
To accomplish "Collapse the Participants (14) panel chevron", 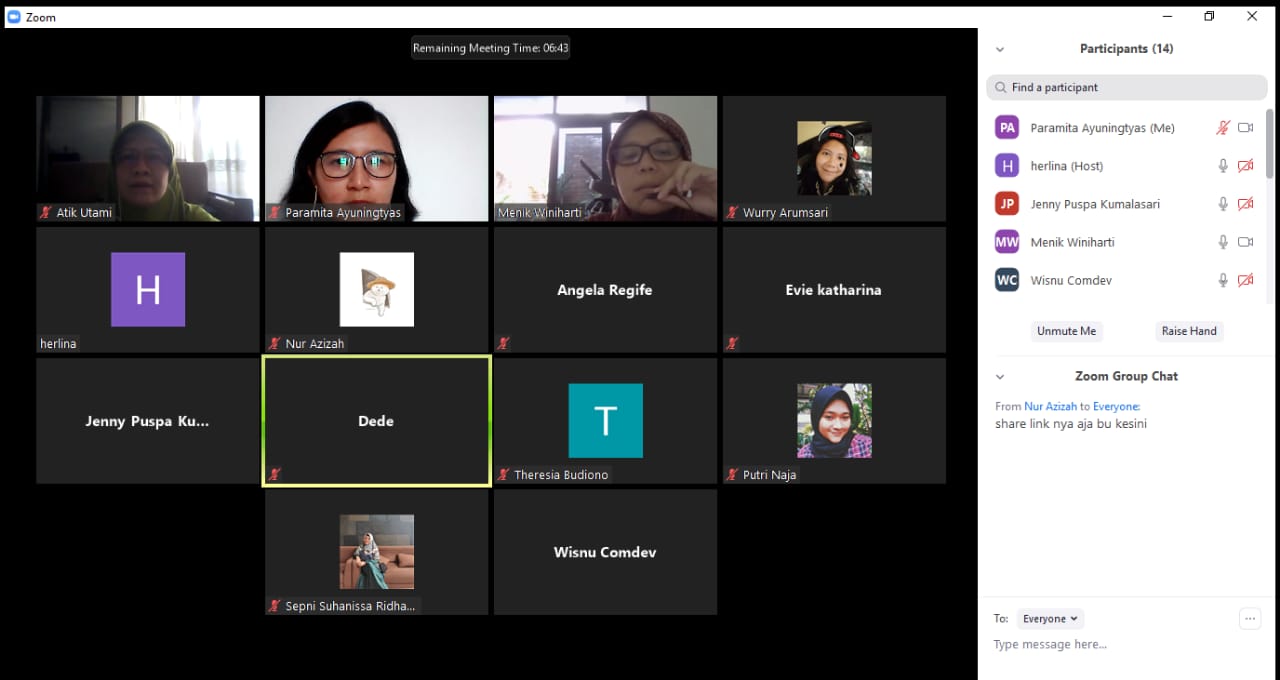I will tap(999, 49).
